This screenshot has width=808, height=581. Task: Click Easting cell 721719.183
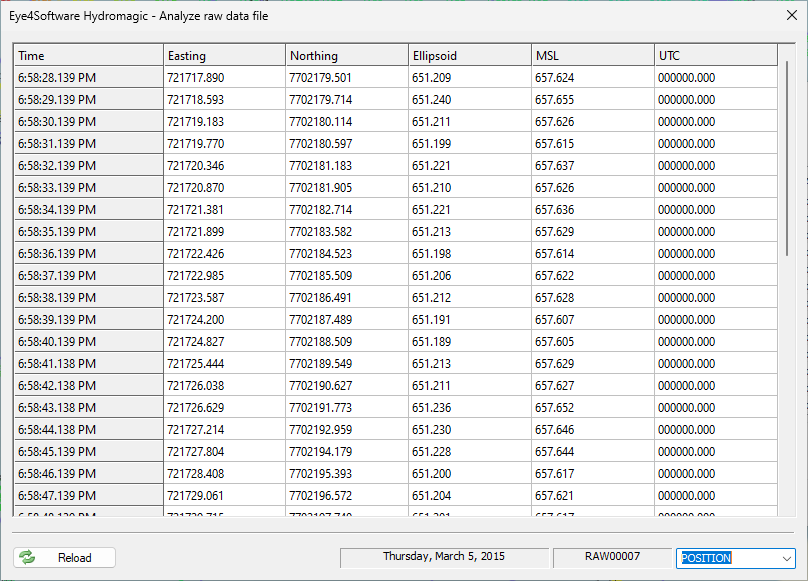224,122
